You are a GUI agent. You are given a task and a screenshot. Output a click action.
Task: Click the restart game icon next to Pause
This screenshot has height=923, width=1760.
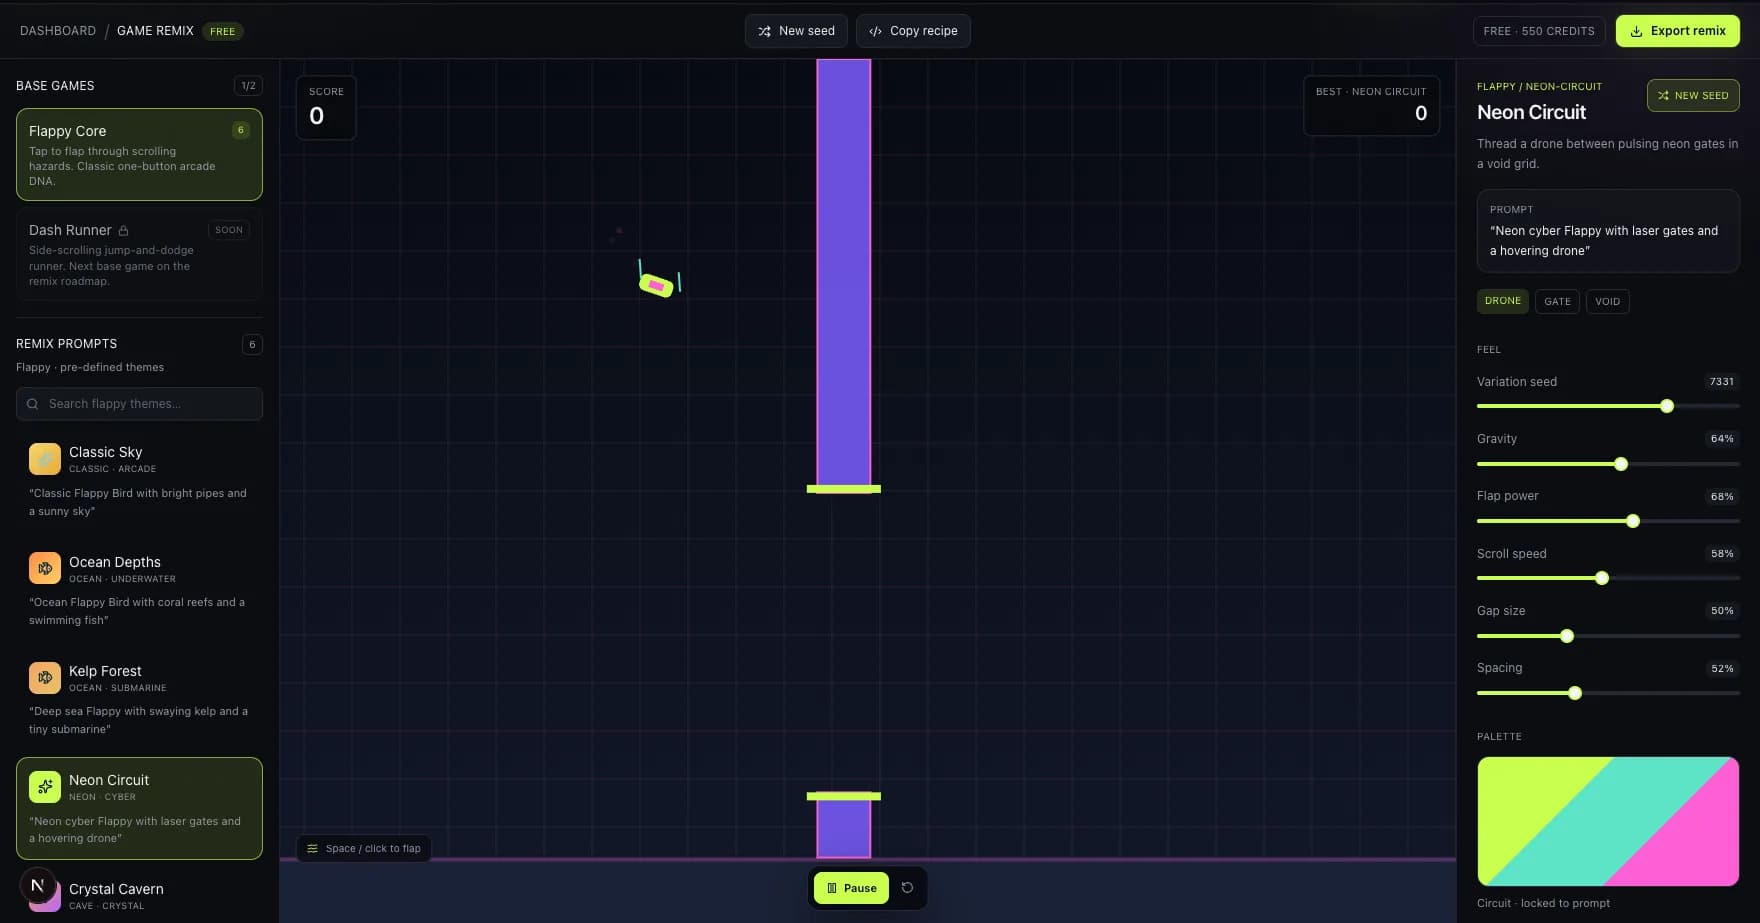(907, 888)
